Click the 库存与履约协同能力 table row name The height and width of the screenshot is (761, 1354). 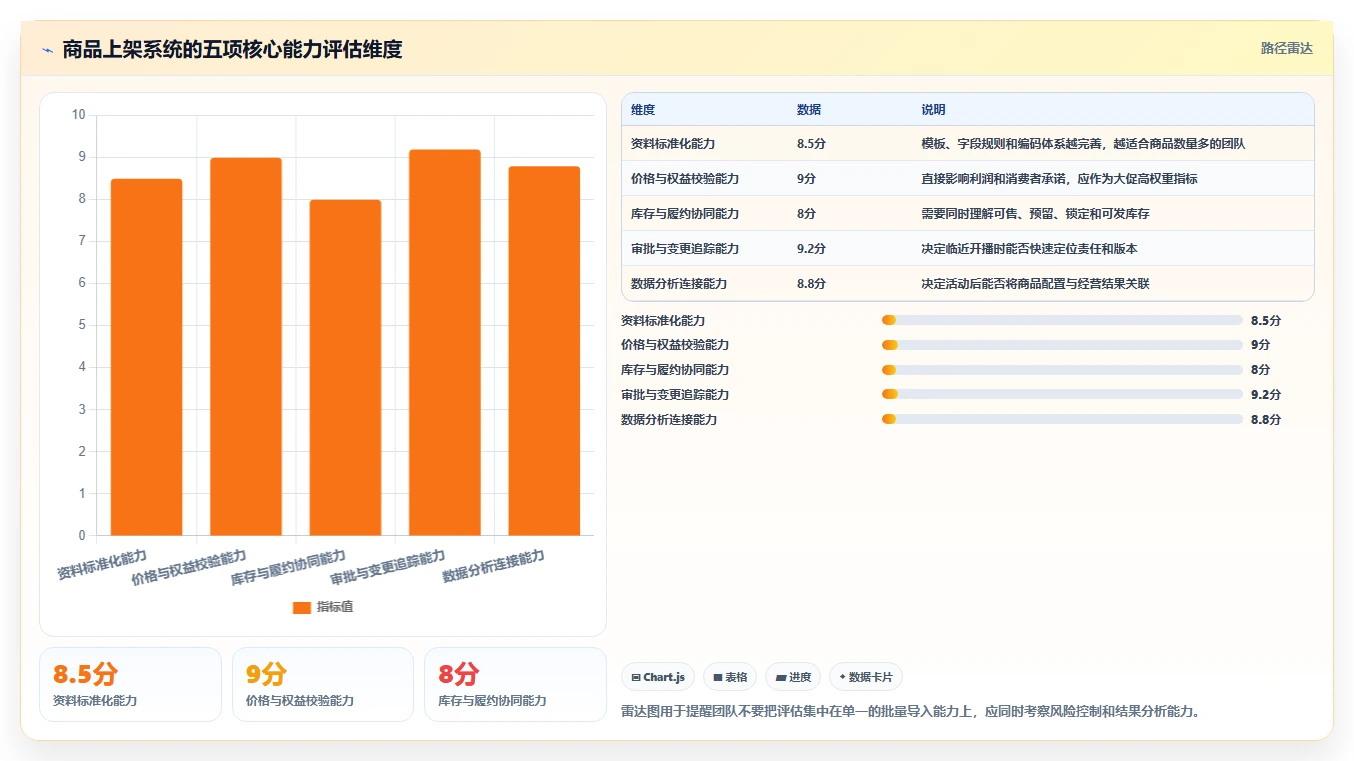[x=685, y=214]
